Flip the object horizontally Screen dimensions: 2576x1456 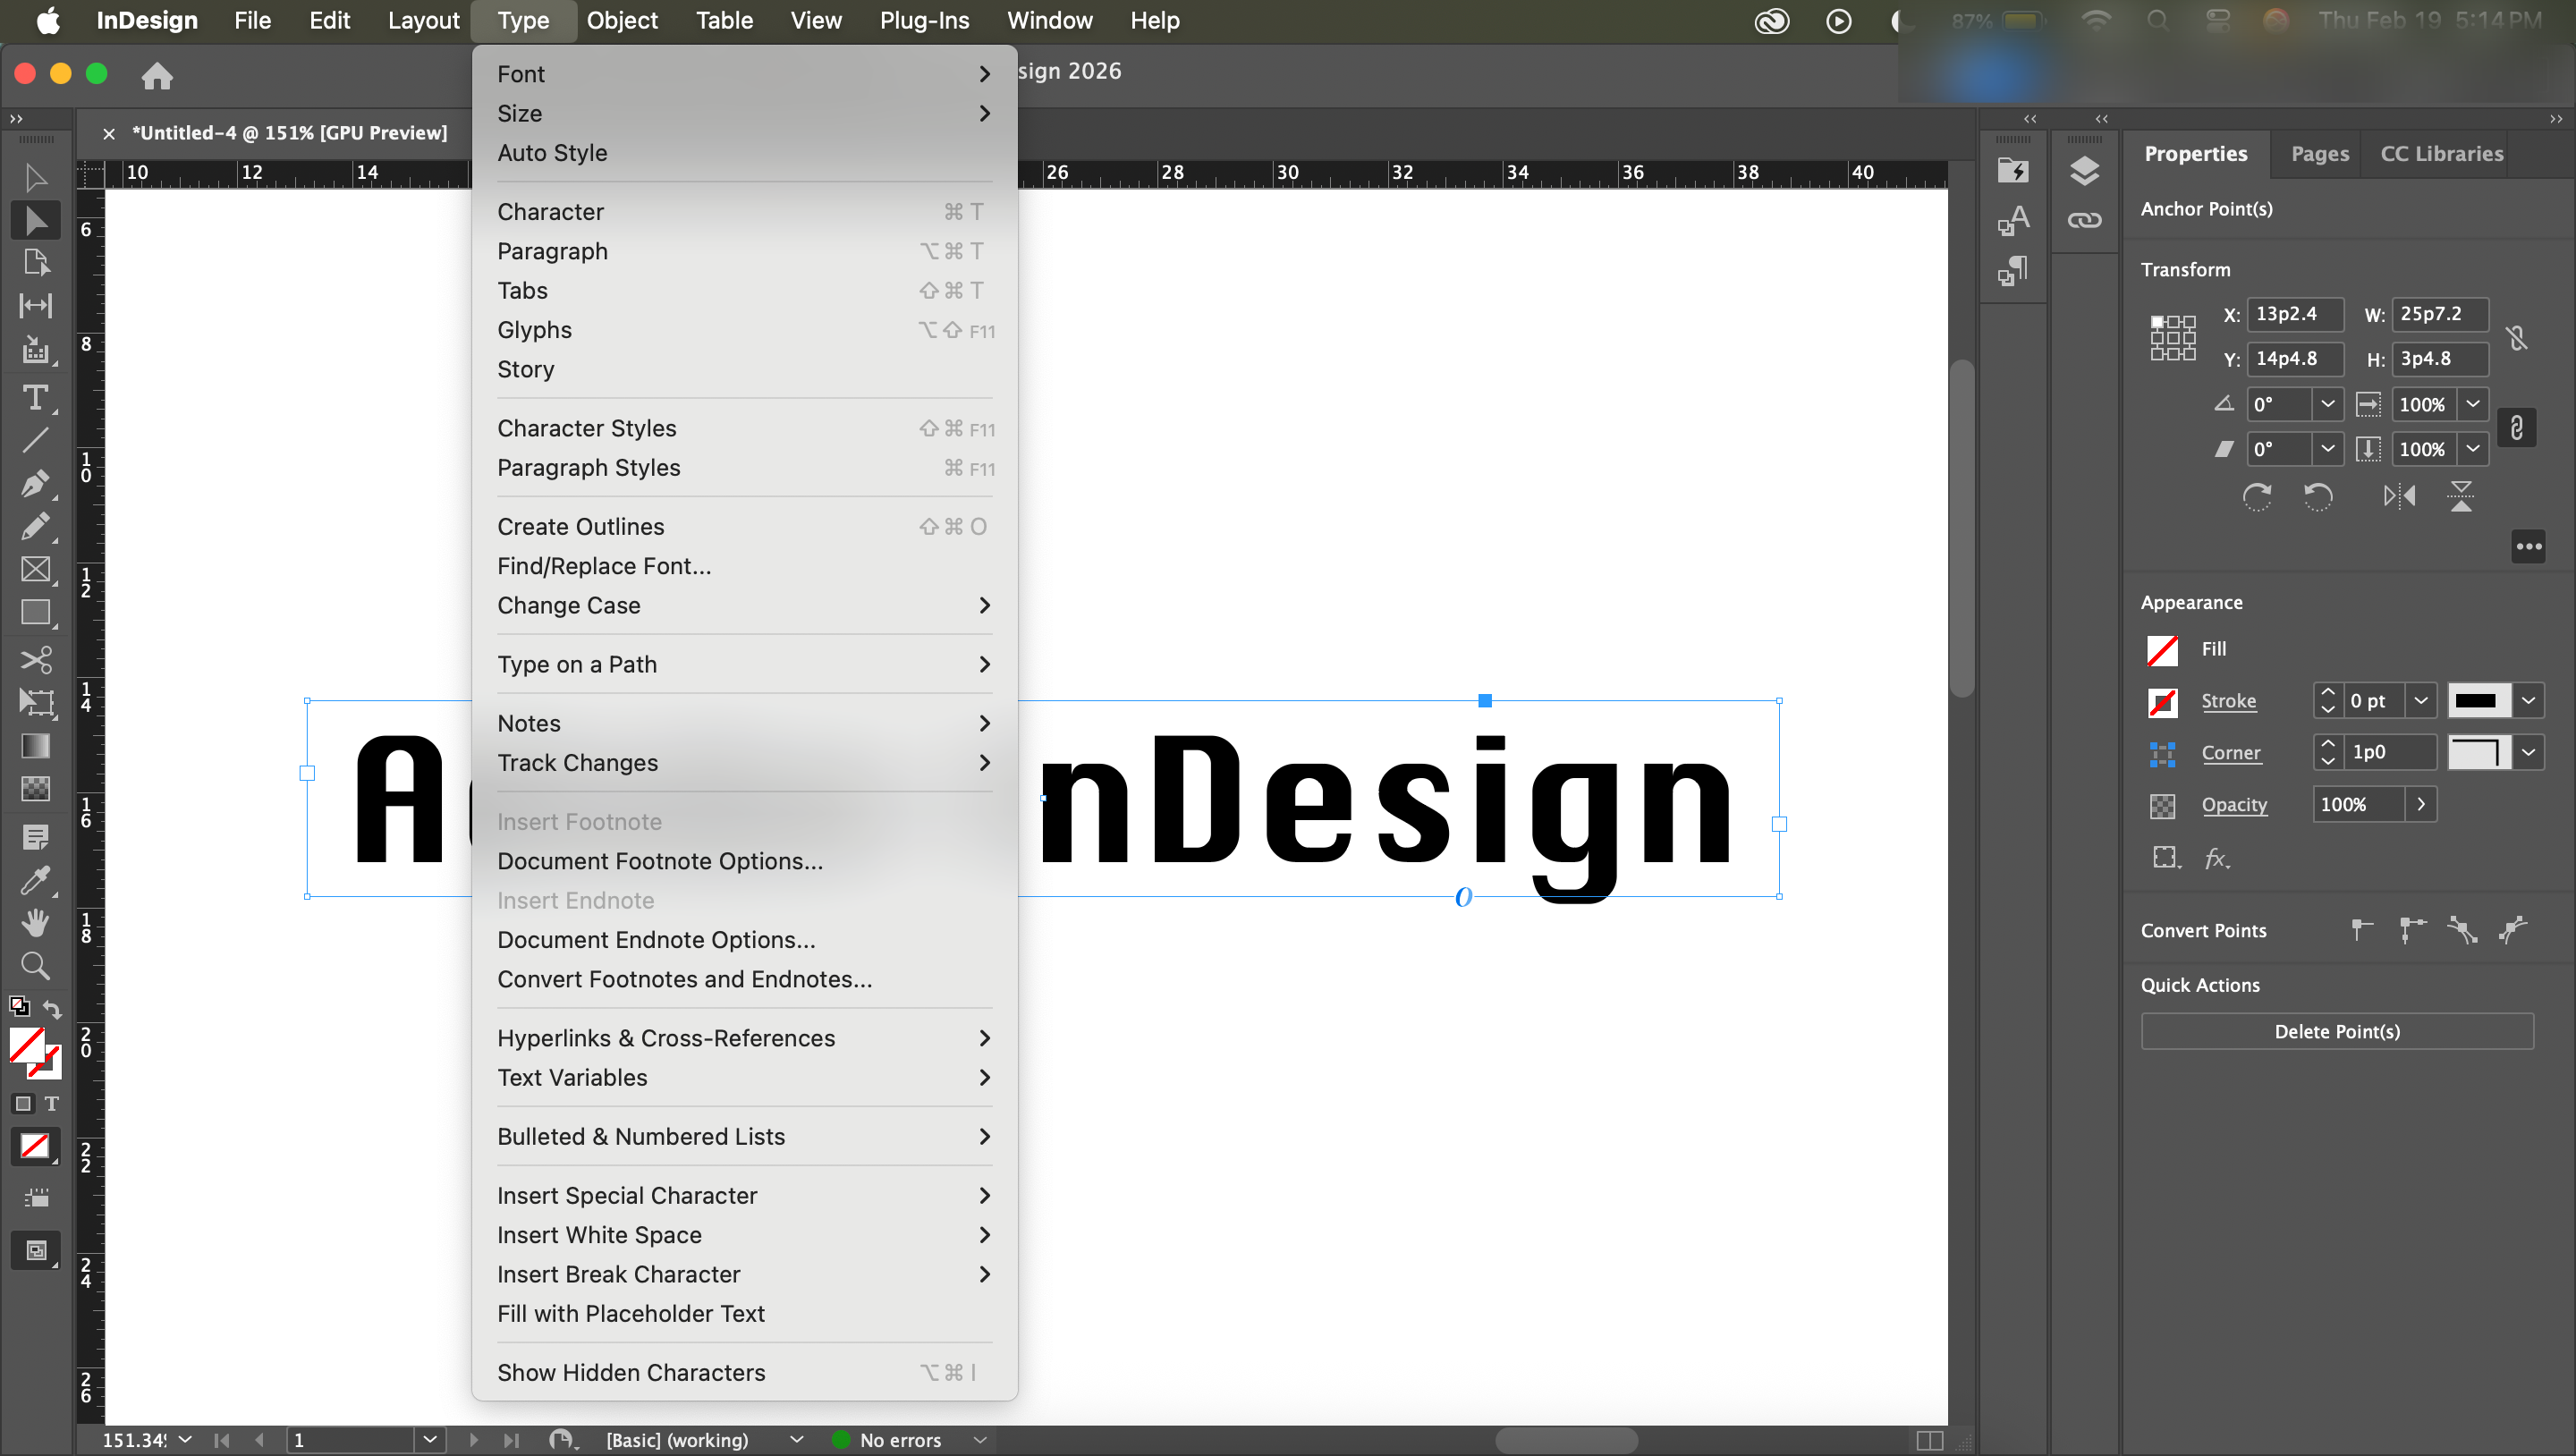point(2399,496)
